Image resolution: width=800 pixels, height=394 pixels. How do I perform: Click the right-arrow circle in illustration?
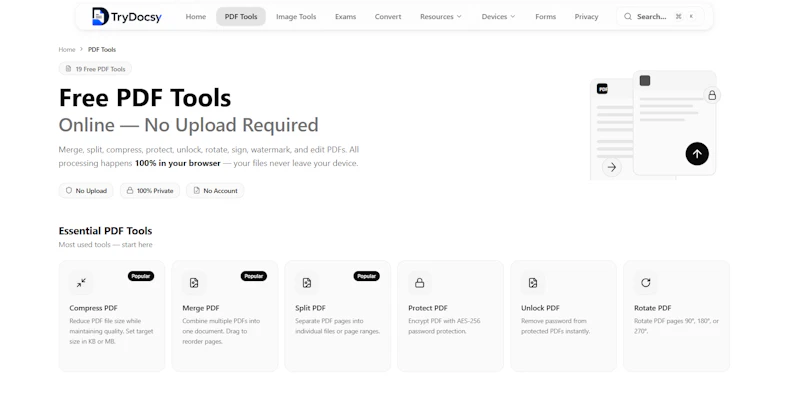coord(612,167)
